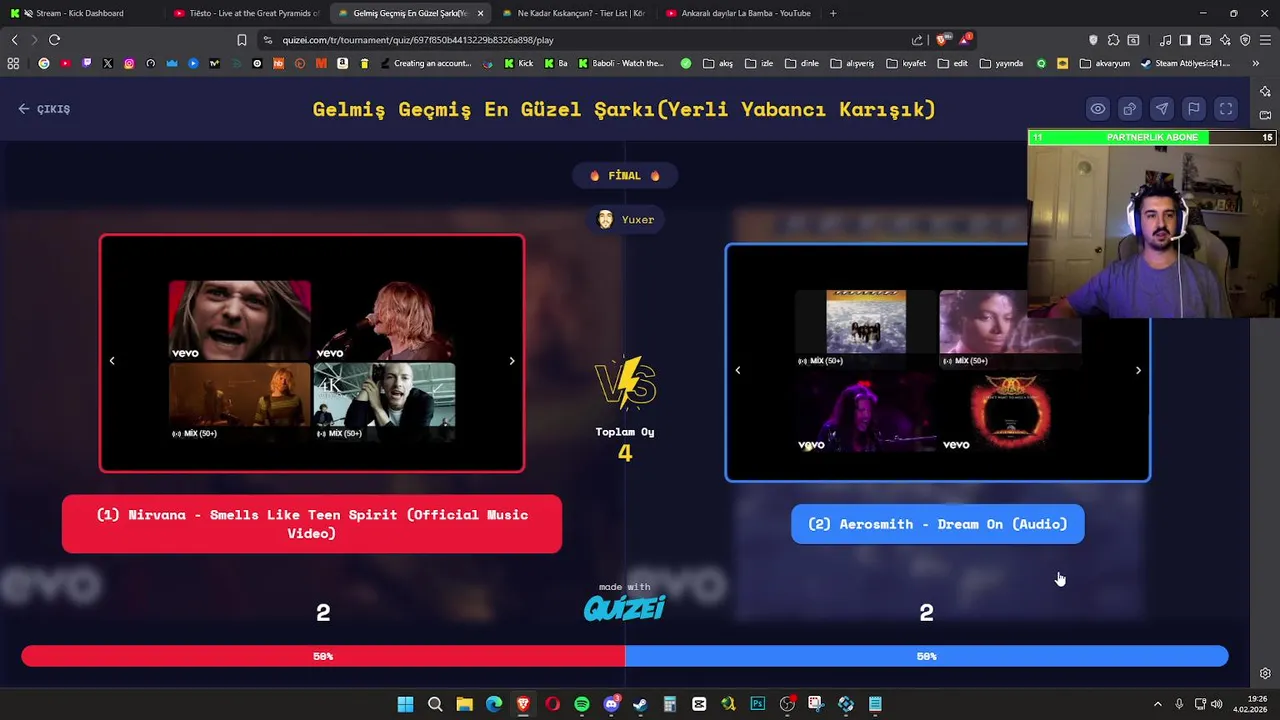Bookmark this page icon in address bar

tap(241, 40)
